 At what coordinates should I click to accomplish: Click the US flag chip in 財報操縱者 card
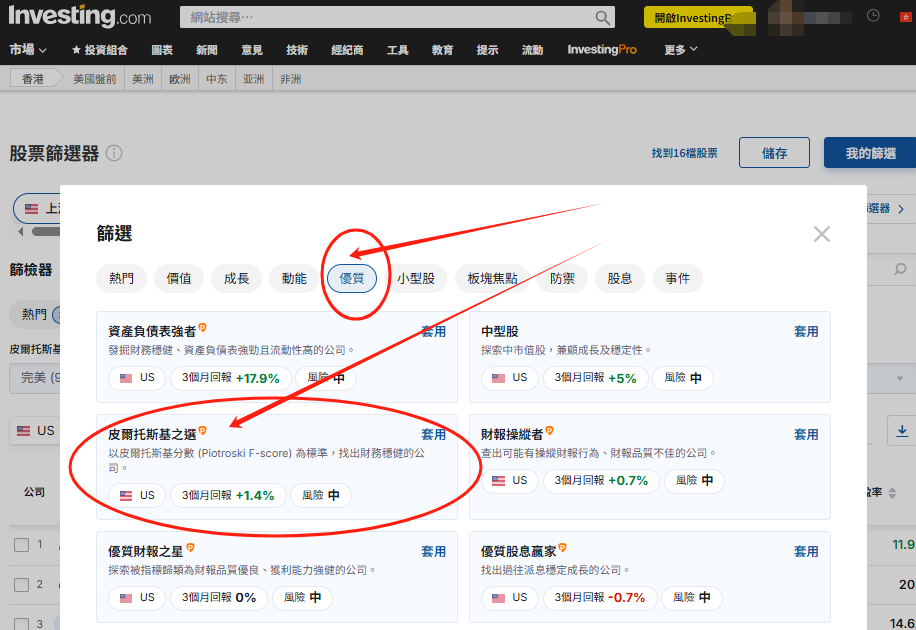click(x=509, y=481)
